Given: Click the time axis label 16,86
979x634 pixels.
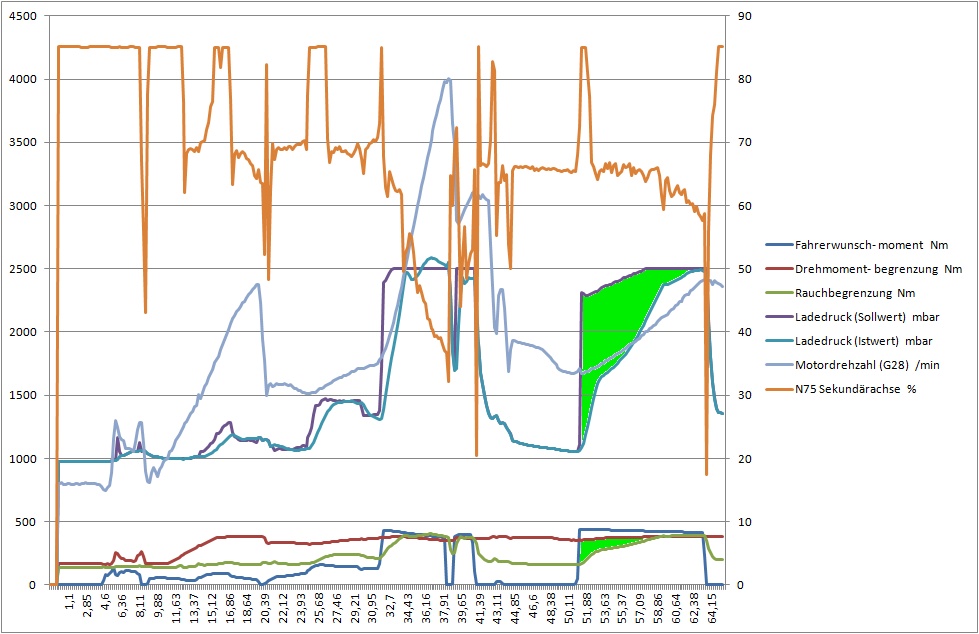Looking at the screenshot, I should click(230, 608).
